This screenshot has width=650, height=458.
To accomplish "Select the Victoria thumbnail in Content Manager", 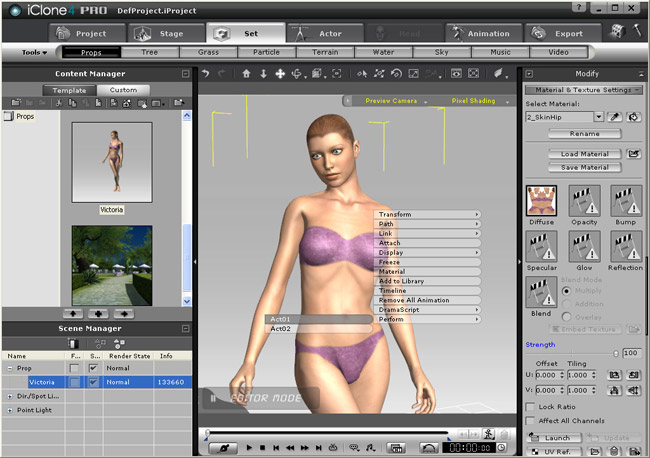I will pos(111,163).
